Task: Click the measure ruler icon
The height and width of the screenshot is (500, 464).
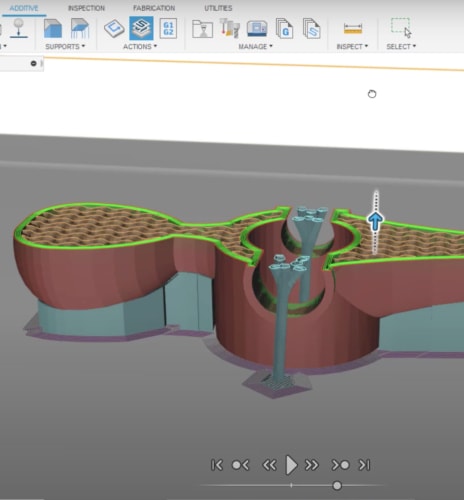Action: click(x=353, y=29)
